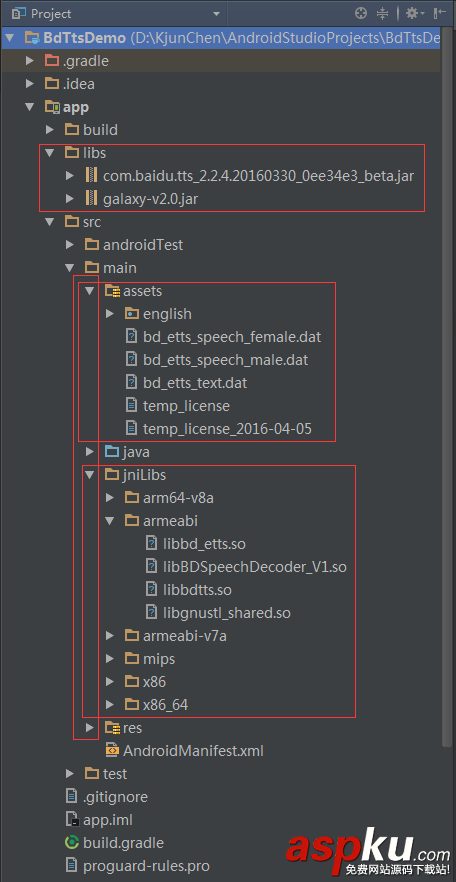Select the BdTtsDemo project folder icon
Image resolution: width=456 pixels, height=882 pixels.
pos(32,38)
